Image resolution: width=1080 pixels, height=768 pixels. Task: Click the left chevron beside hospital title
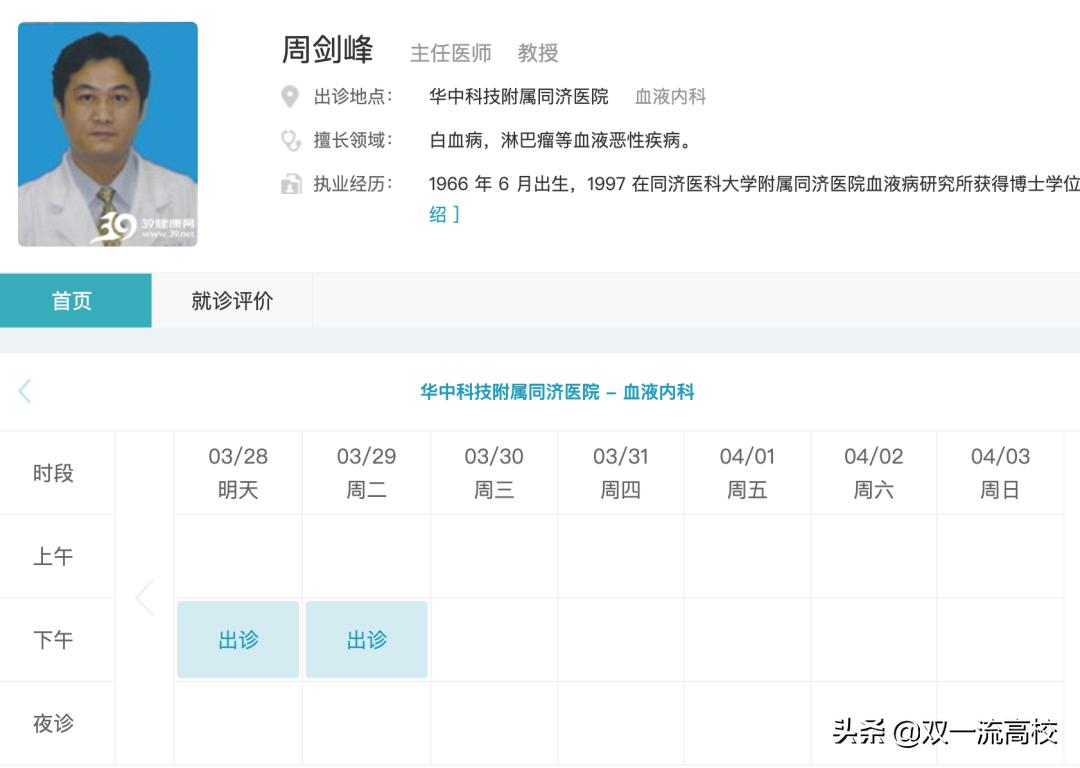click(25, 391)
